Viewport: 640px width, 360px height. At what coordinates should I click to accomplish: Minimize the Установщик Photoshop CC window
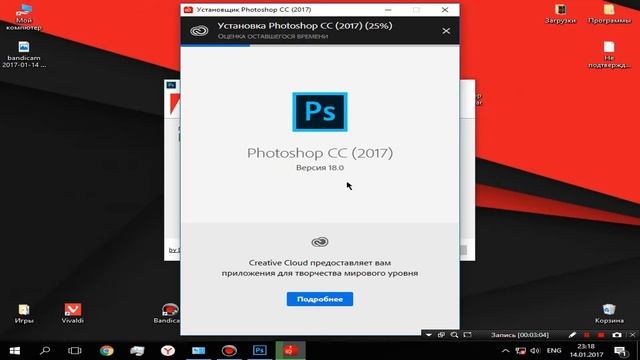click(388, 10)
